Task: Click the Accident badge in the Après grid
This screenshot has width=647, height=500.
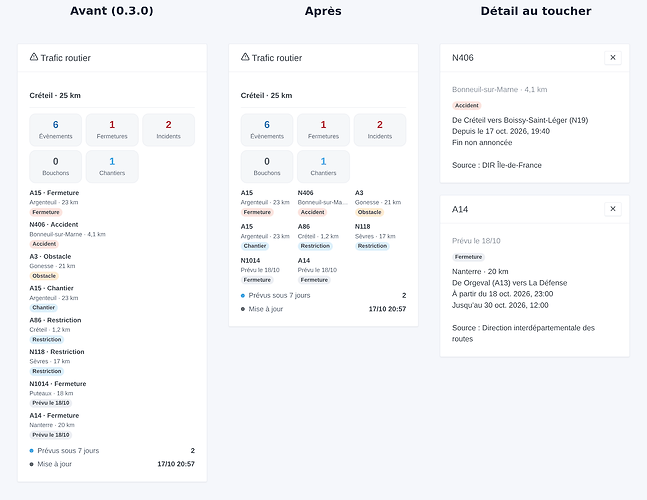Action: coord(312,212)
